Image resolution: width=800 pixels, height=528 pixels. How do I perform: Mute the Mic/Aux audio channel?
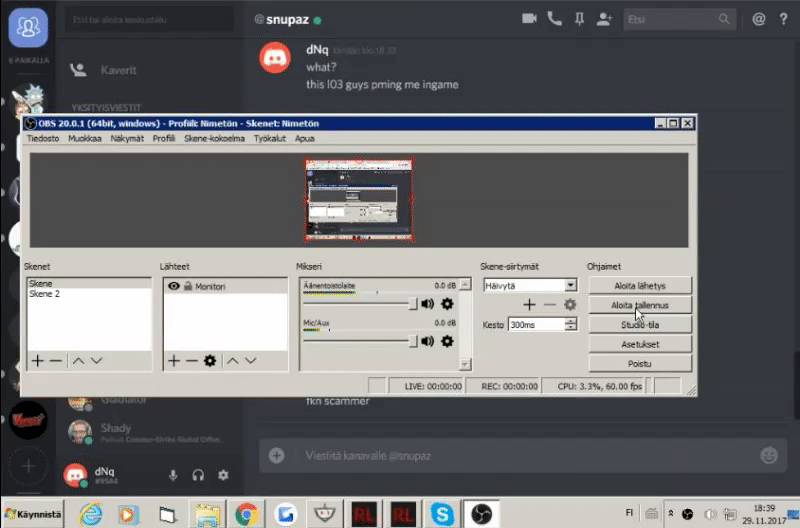pyautogui.click(x=428, y=341)
